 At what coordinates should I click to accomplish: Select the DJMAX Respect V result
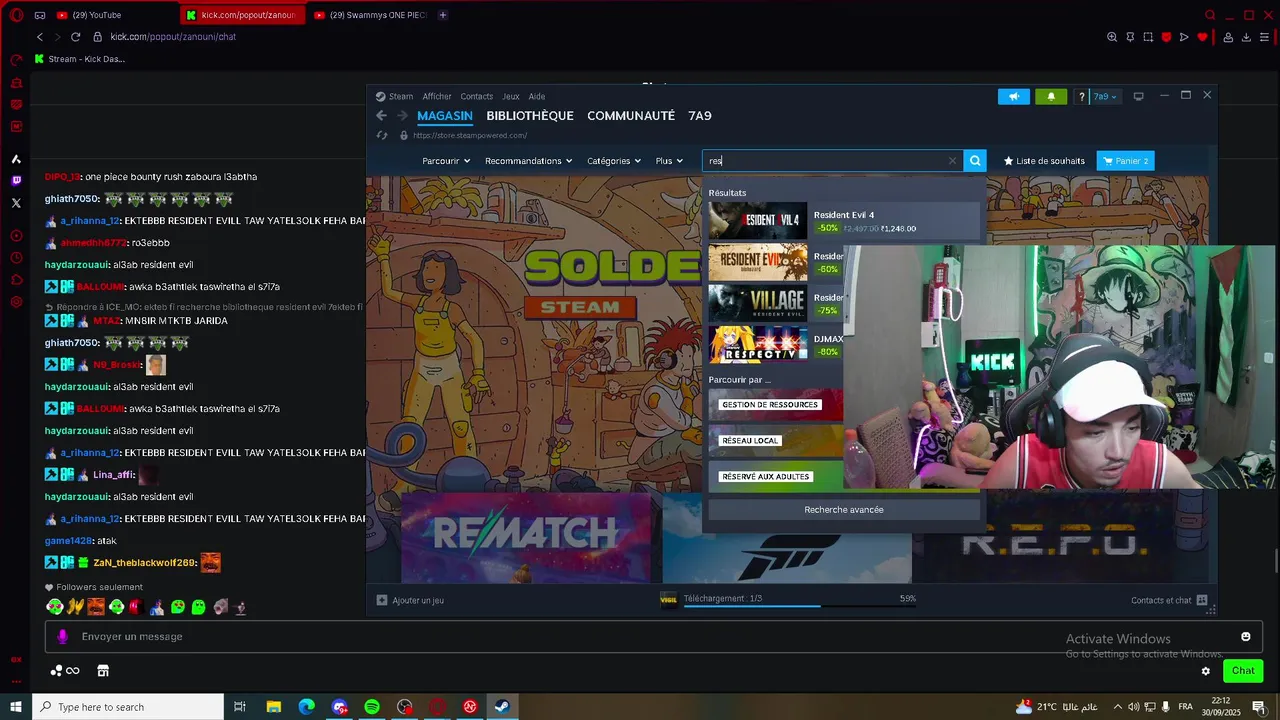click(x=776, y=344)
